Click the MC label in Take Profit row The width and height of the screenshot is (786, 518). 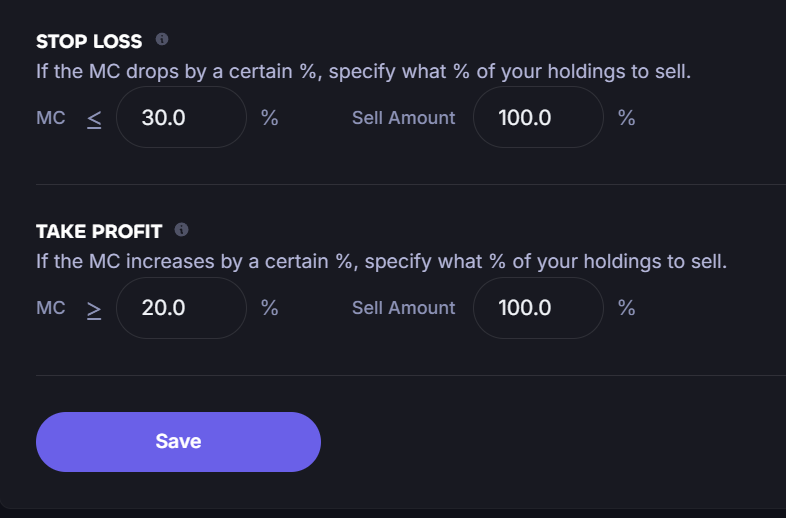click(51, 308)
